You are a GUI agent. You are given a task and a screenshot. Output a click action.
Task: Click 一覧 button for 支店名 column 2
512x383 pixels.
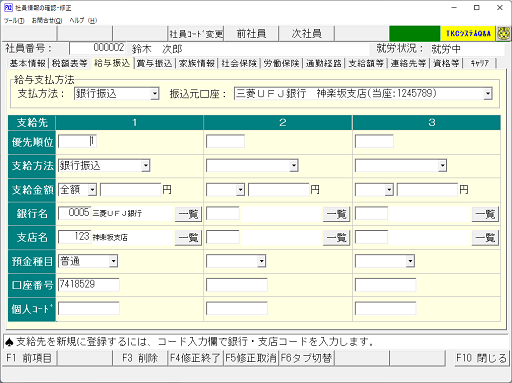tap(336, 238)
